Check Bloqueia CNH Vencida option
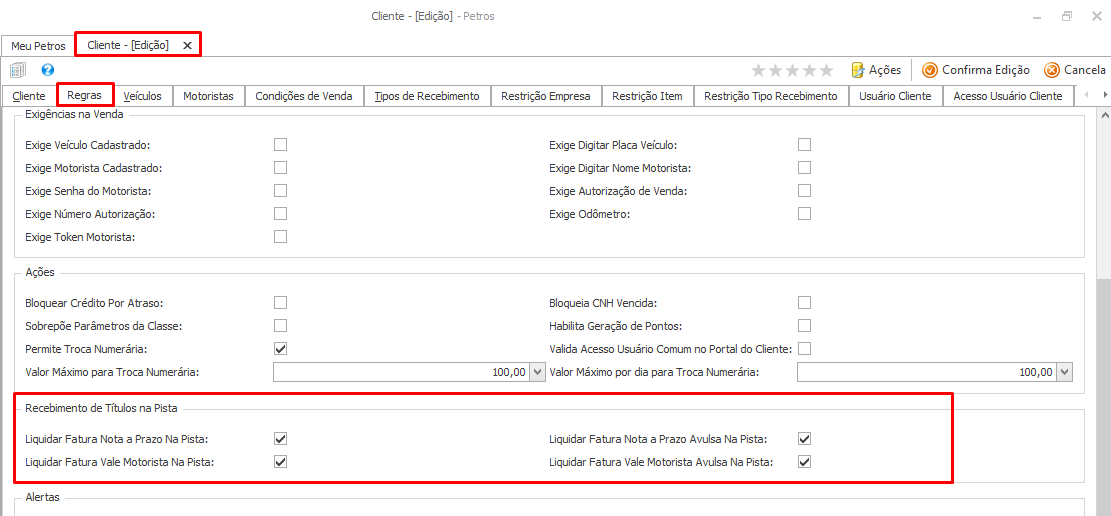 point(804,303)
